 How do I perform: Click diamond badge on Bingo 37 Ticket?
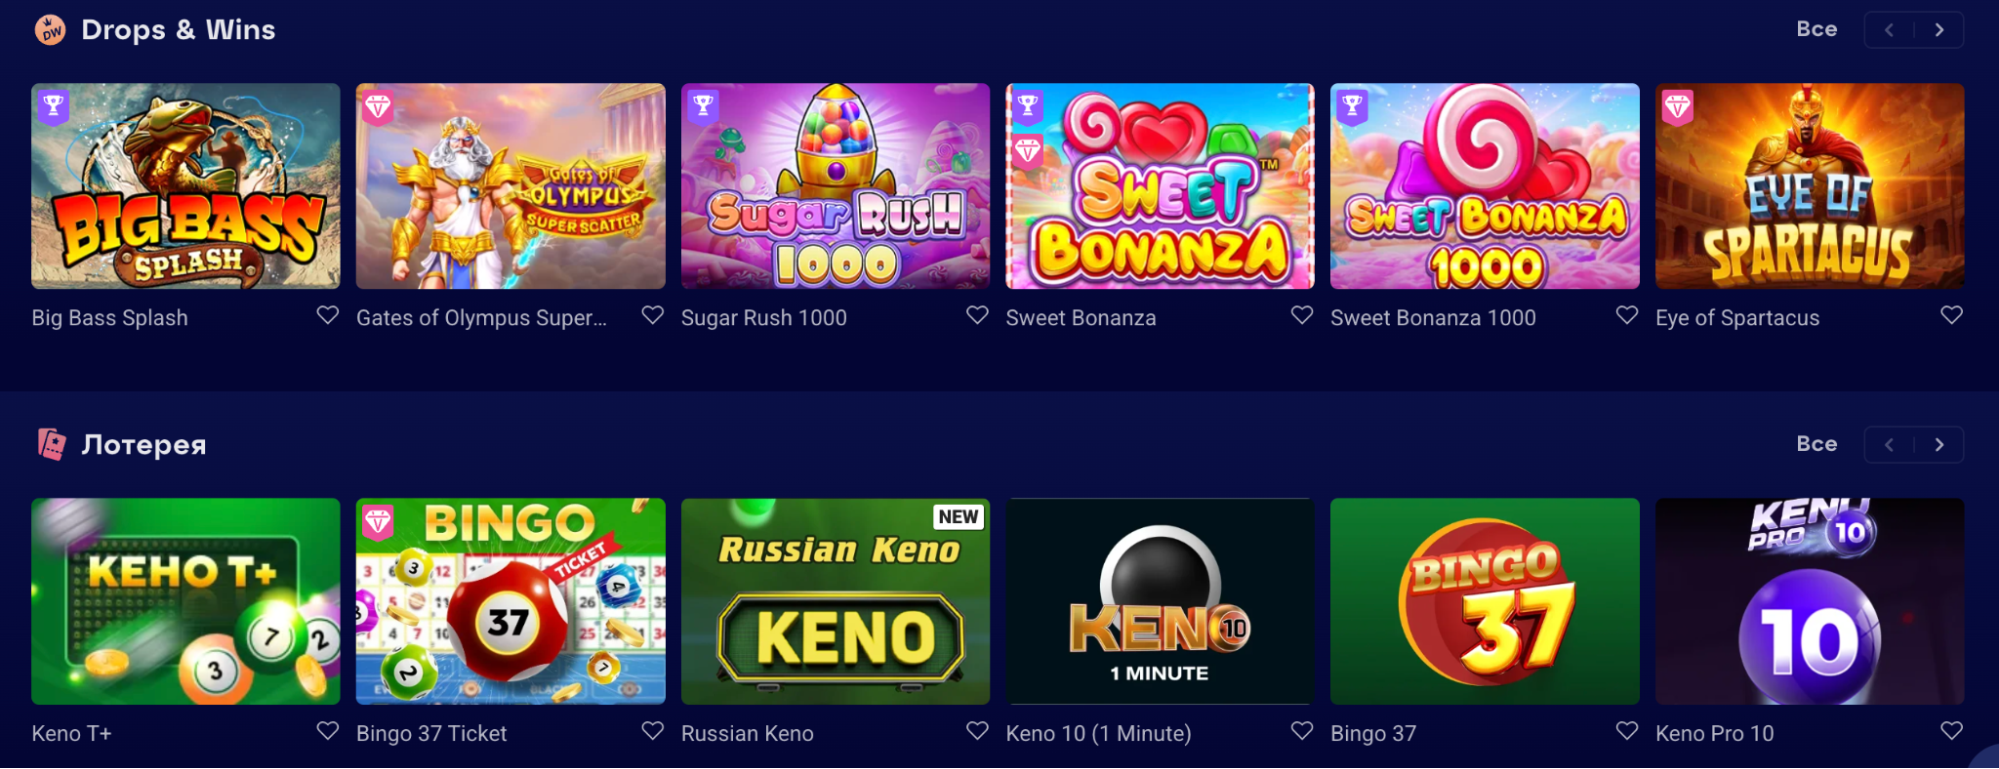378,522
